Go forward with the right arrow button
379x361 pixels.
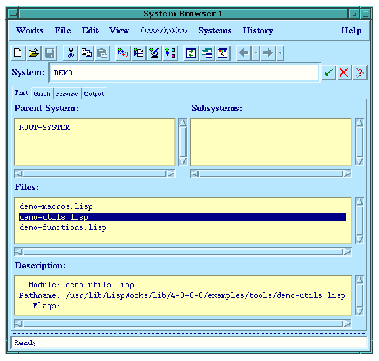pyautogui.click(x=267, y=53)
